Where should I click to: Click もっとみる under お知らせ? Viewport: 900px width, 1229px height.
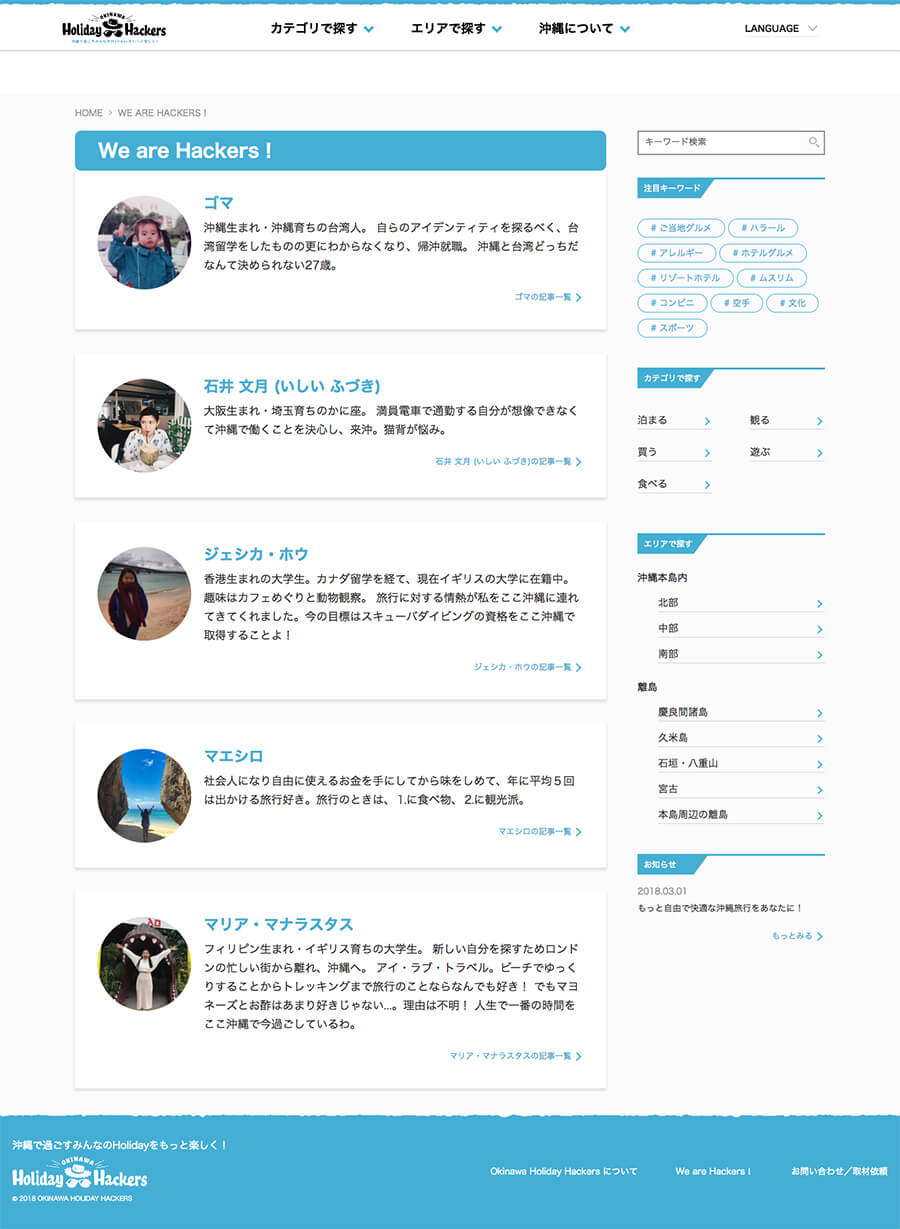797,936
